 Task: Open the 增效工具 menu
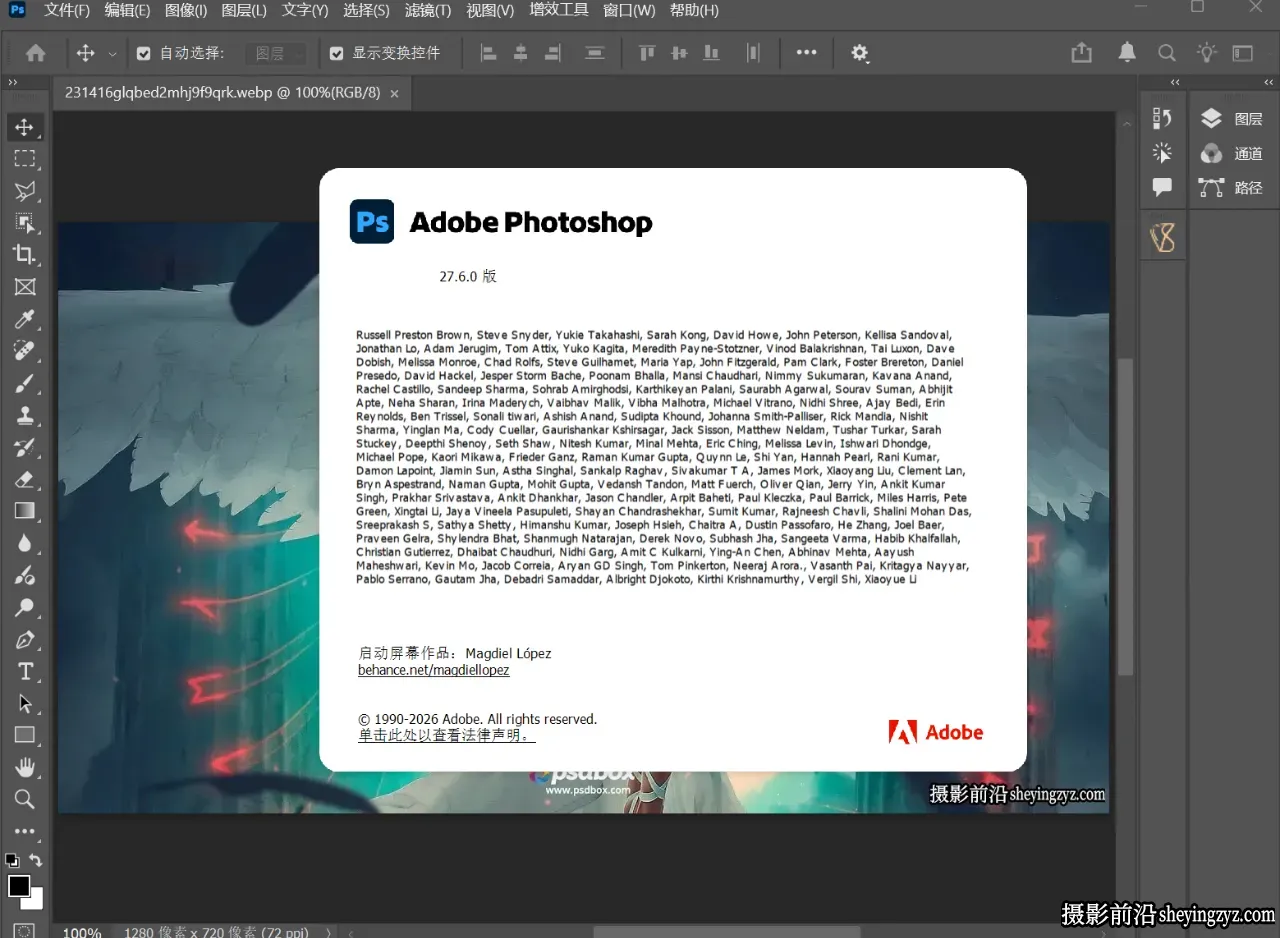[x=559, y=10]
